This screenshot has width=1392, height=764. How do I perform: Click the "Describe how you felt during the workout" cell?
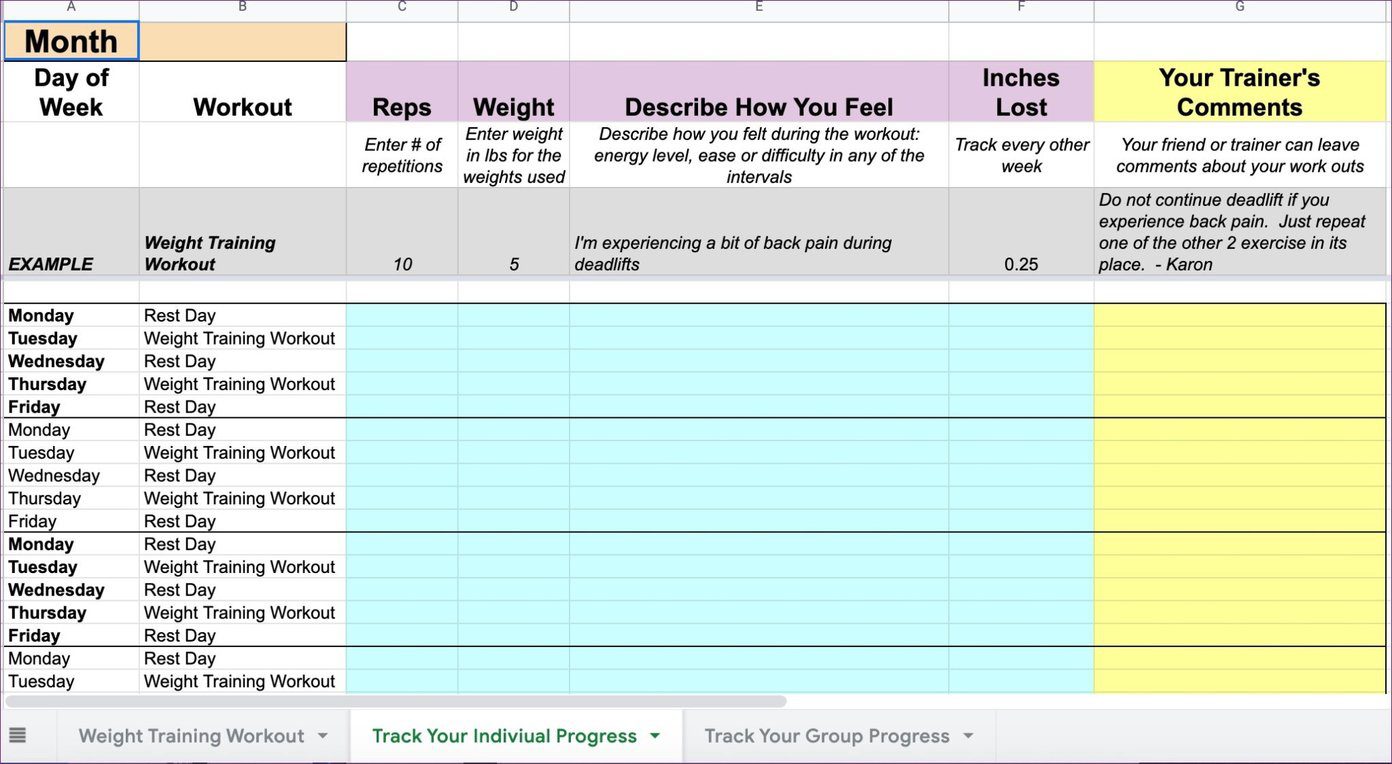pyautogui.click(x=759, y=155)
